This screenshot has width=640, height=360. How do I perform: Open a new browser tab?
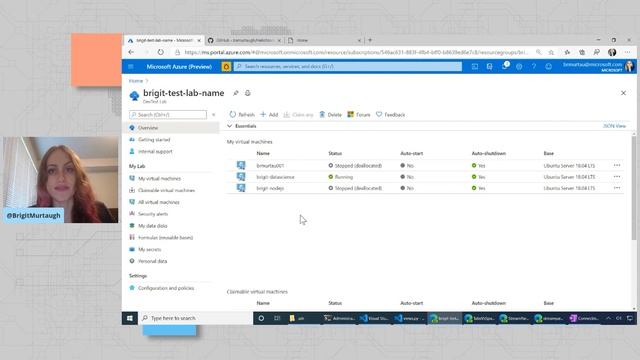coord(370,40)
